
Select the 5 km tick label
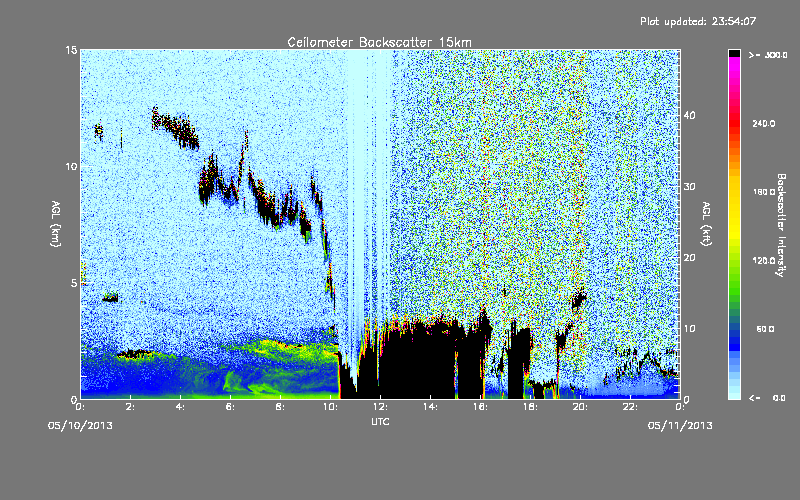(74, 283)
